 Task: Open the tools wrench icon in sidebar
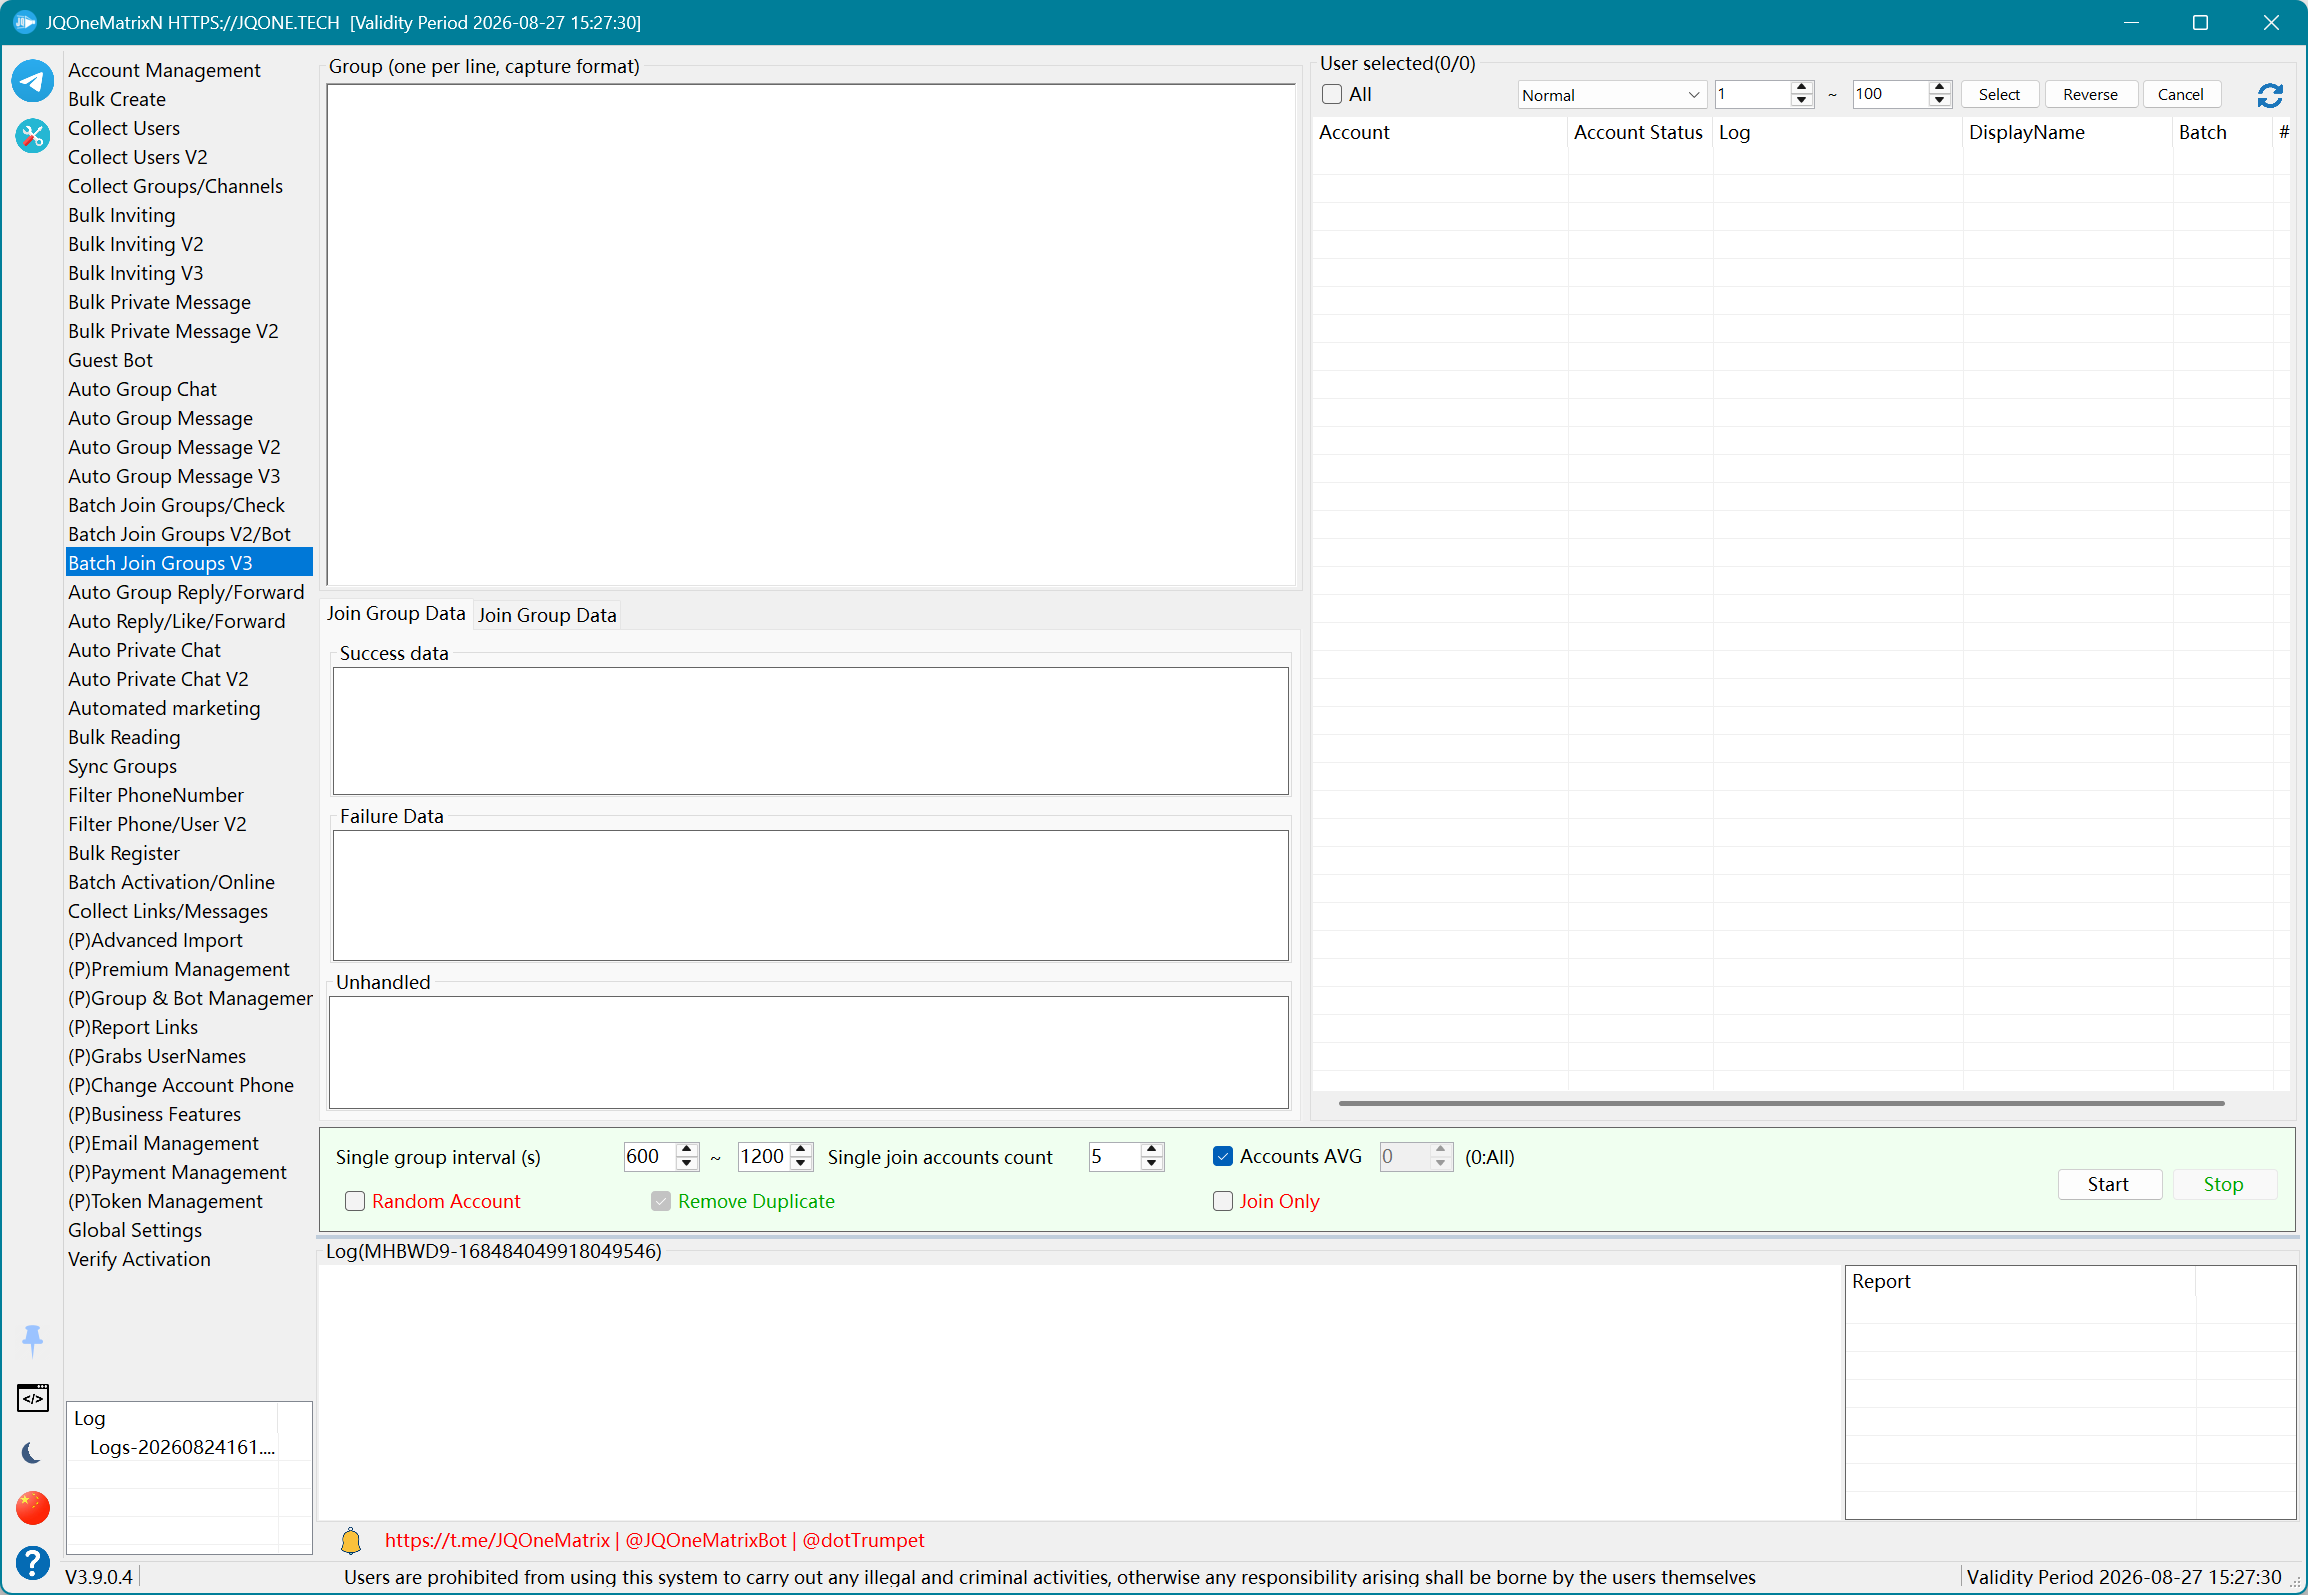pyautogui.click(x=32, y=135)
